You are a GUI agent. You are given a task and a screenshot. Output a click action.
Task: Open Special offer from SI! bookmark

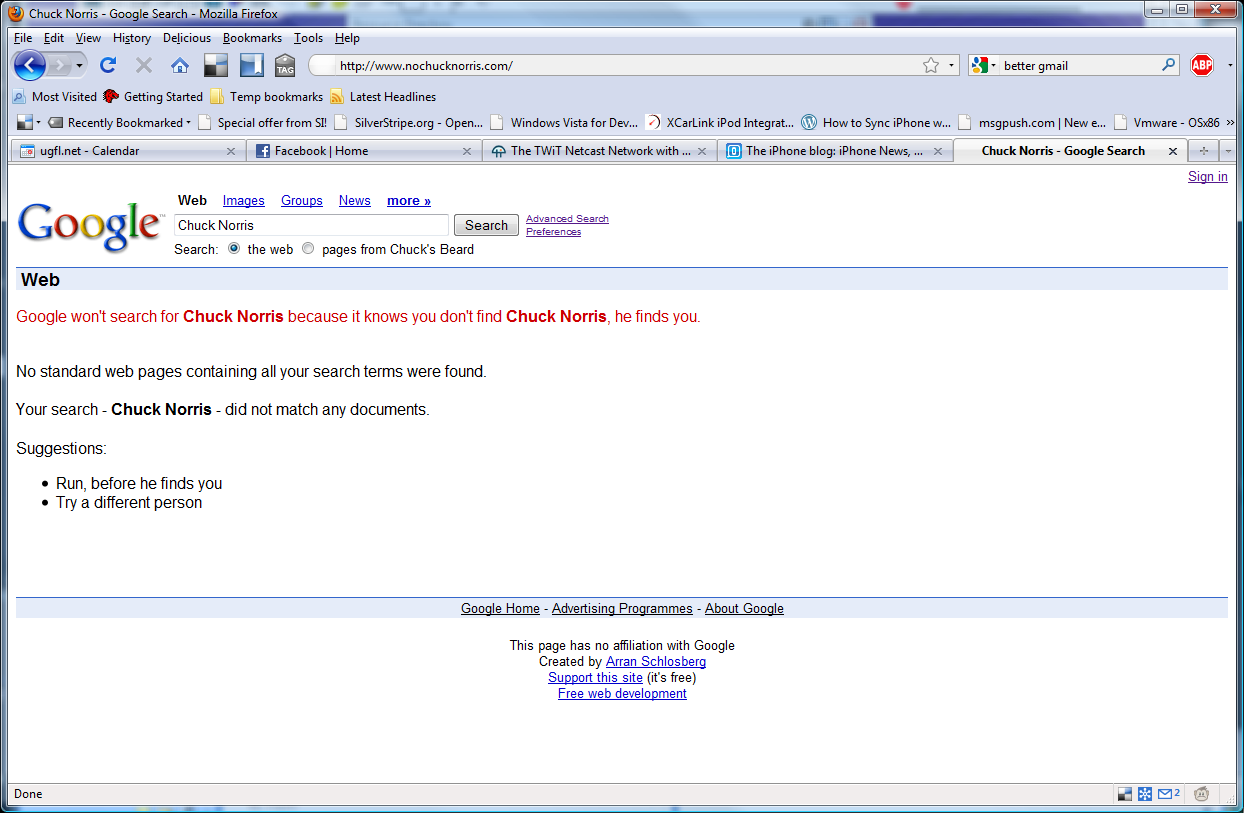[x=263, y=123]
